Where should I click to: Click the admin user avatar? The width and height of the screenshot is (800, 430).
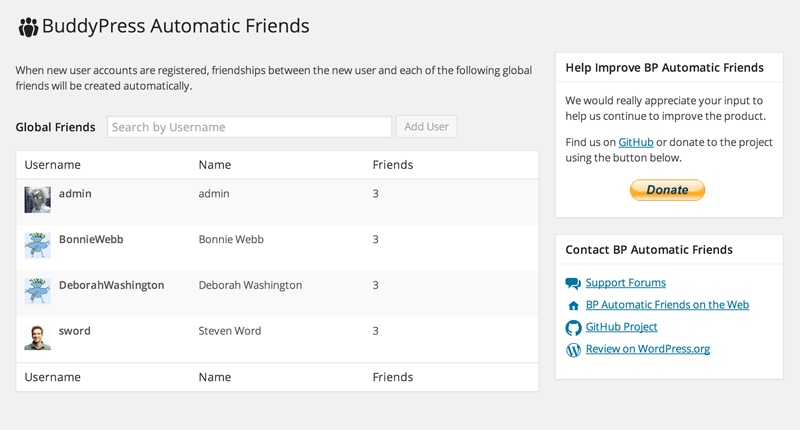coord(37,199)
